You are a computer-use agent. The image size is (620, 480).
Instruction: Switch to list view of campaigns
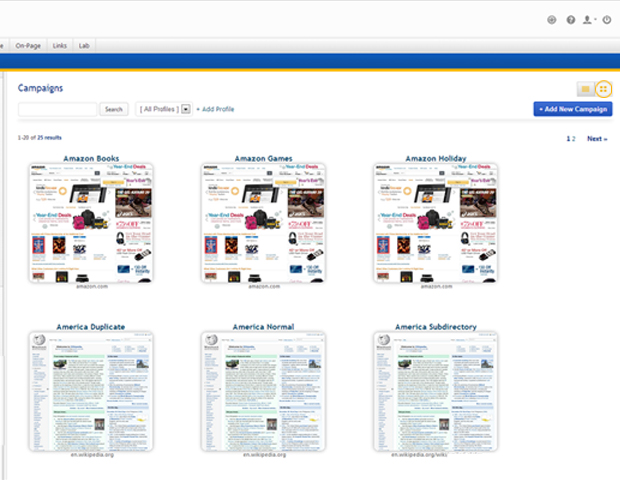(x=585, y=89)
